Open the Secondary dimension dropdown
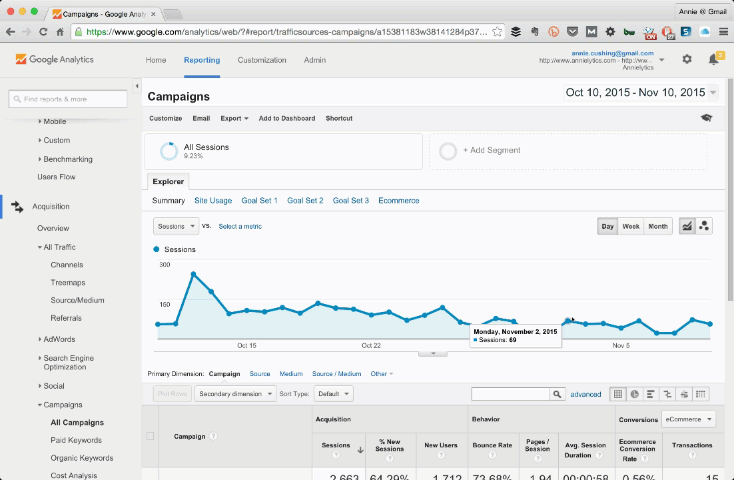Viewport: 734px width, 480px height. [x=235, y=394]
